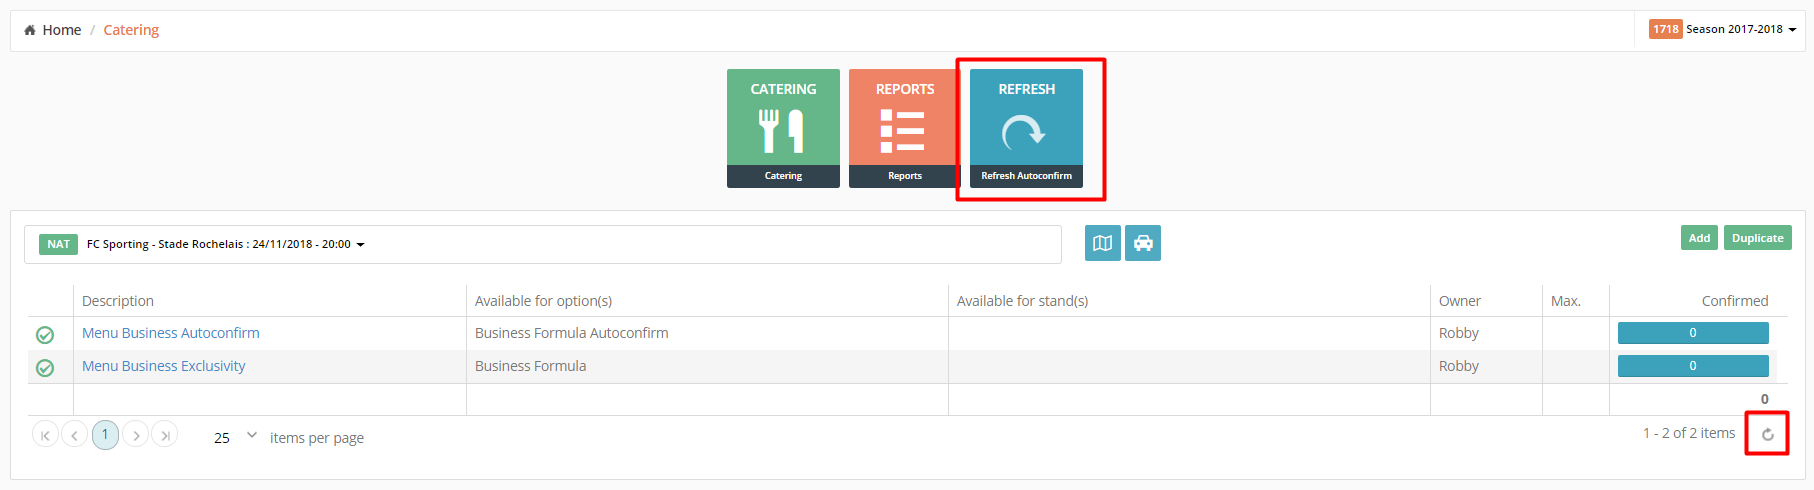Click the Confirmed bar for Menu Business Autoconfirm
The height and width of the screenshot is (490, 1814).
pyautogui.click(x=1693, y=333)
